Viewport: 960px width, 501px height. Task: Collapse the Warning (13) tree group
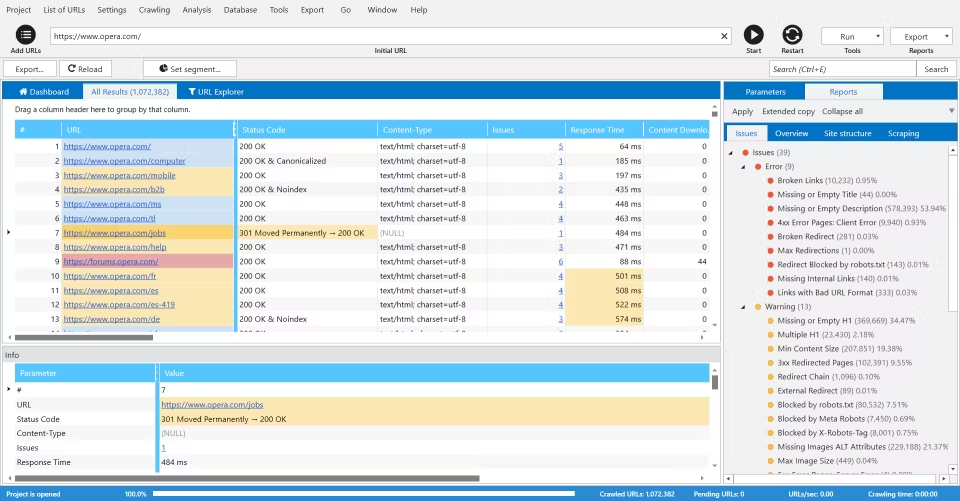(x=745, y=307)
